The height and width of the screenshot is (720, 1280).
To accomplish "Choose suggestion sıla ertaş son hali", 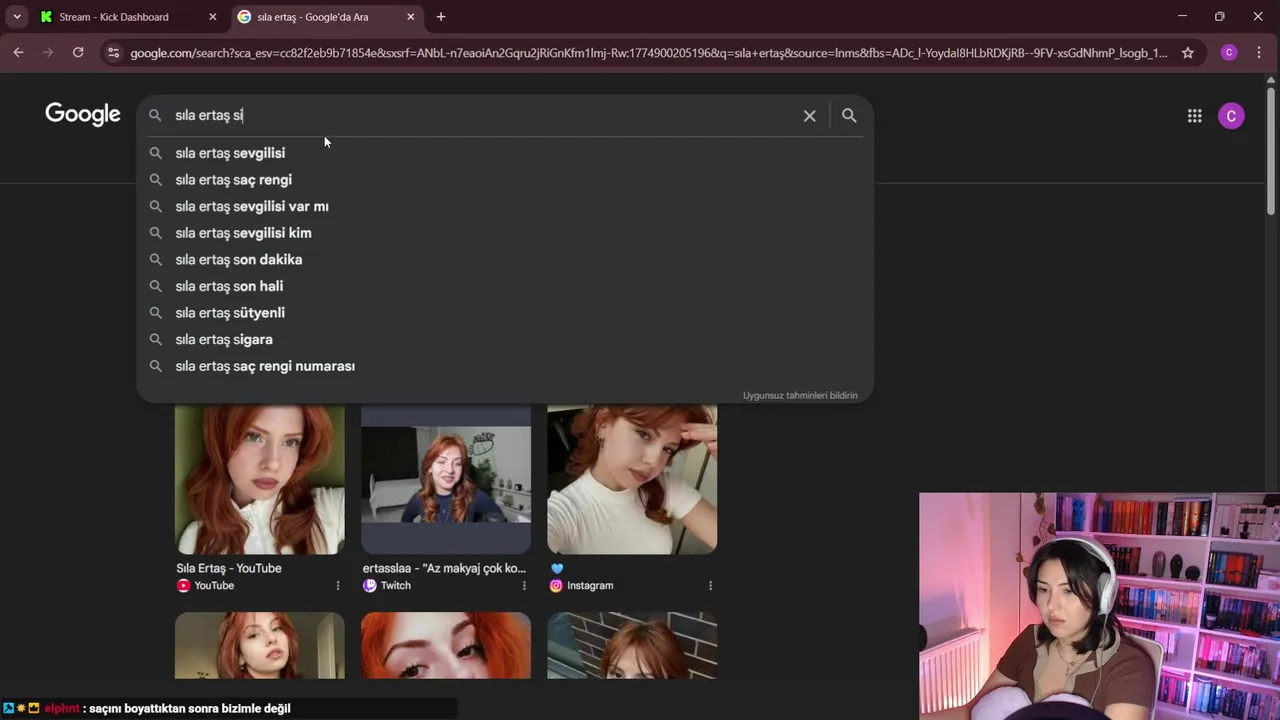I will (x=505, y=286).
